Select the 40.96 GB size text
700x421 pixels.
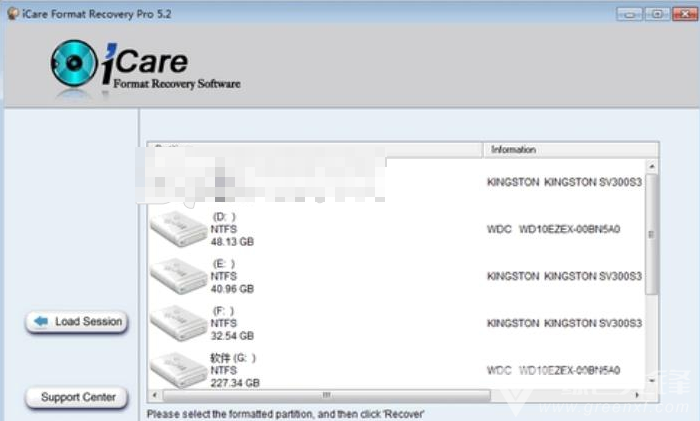point(232,289)
